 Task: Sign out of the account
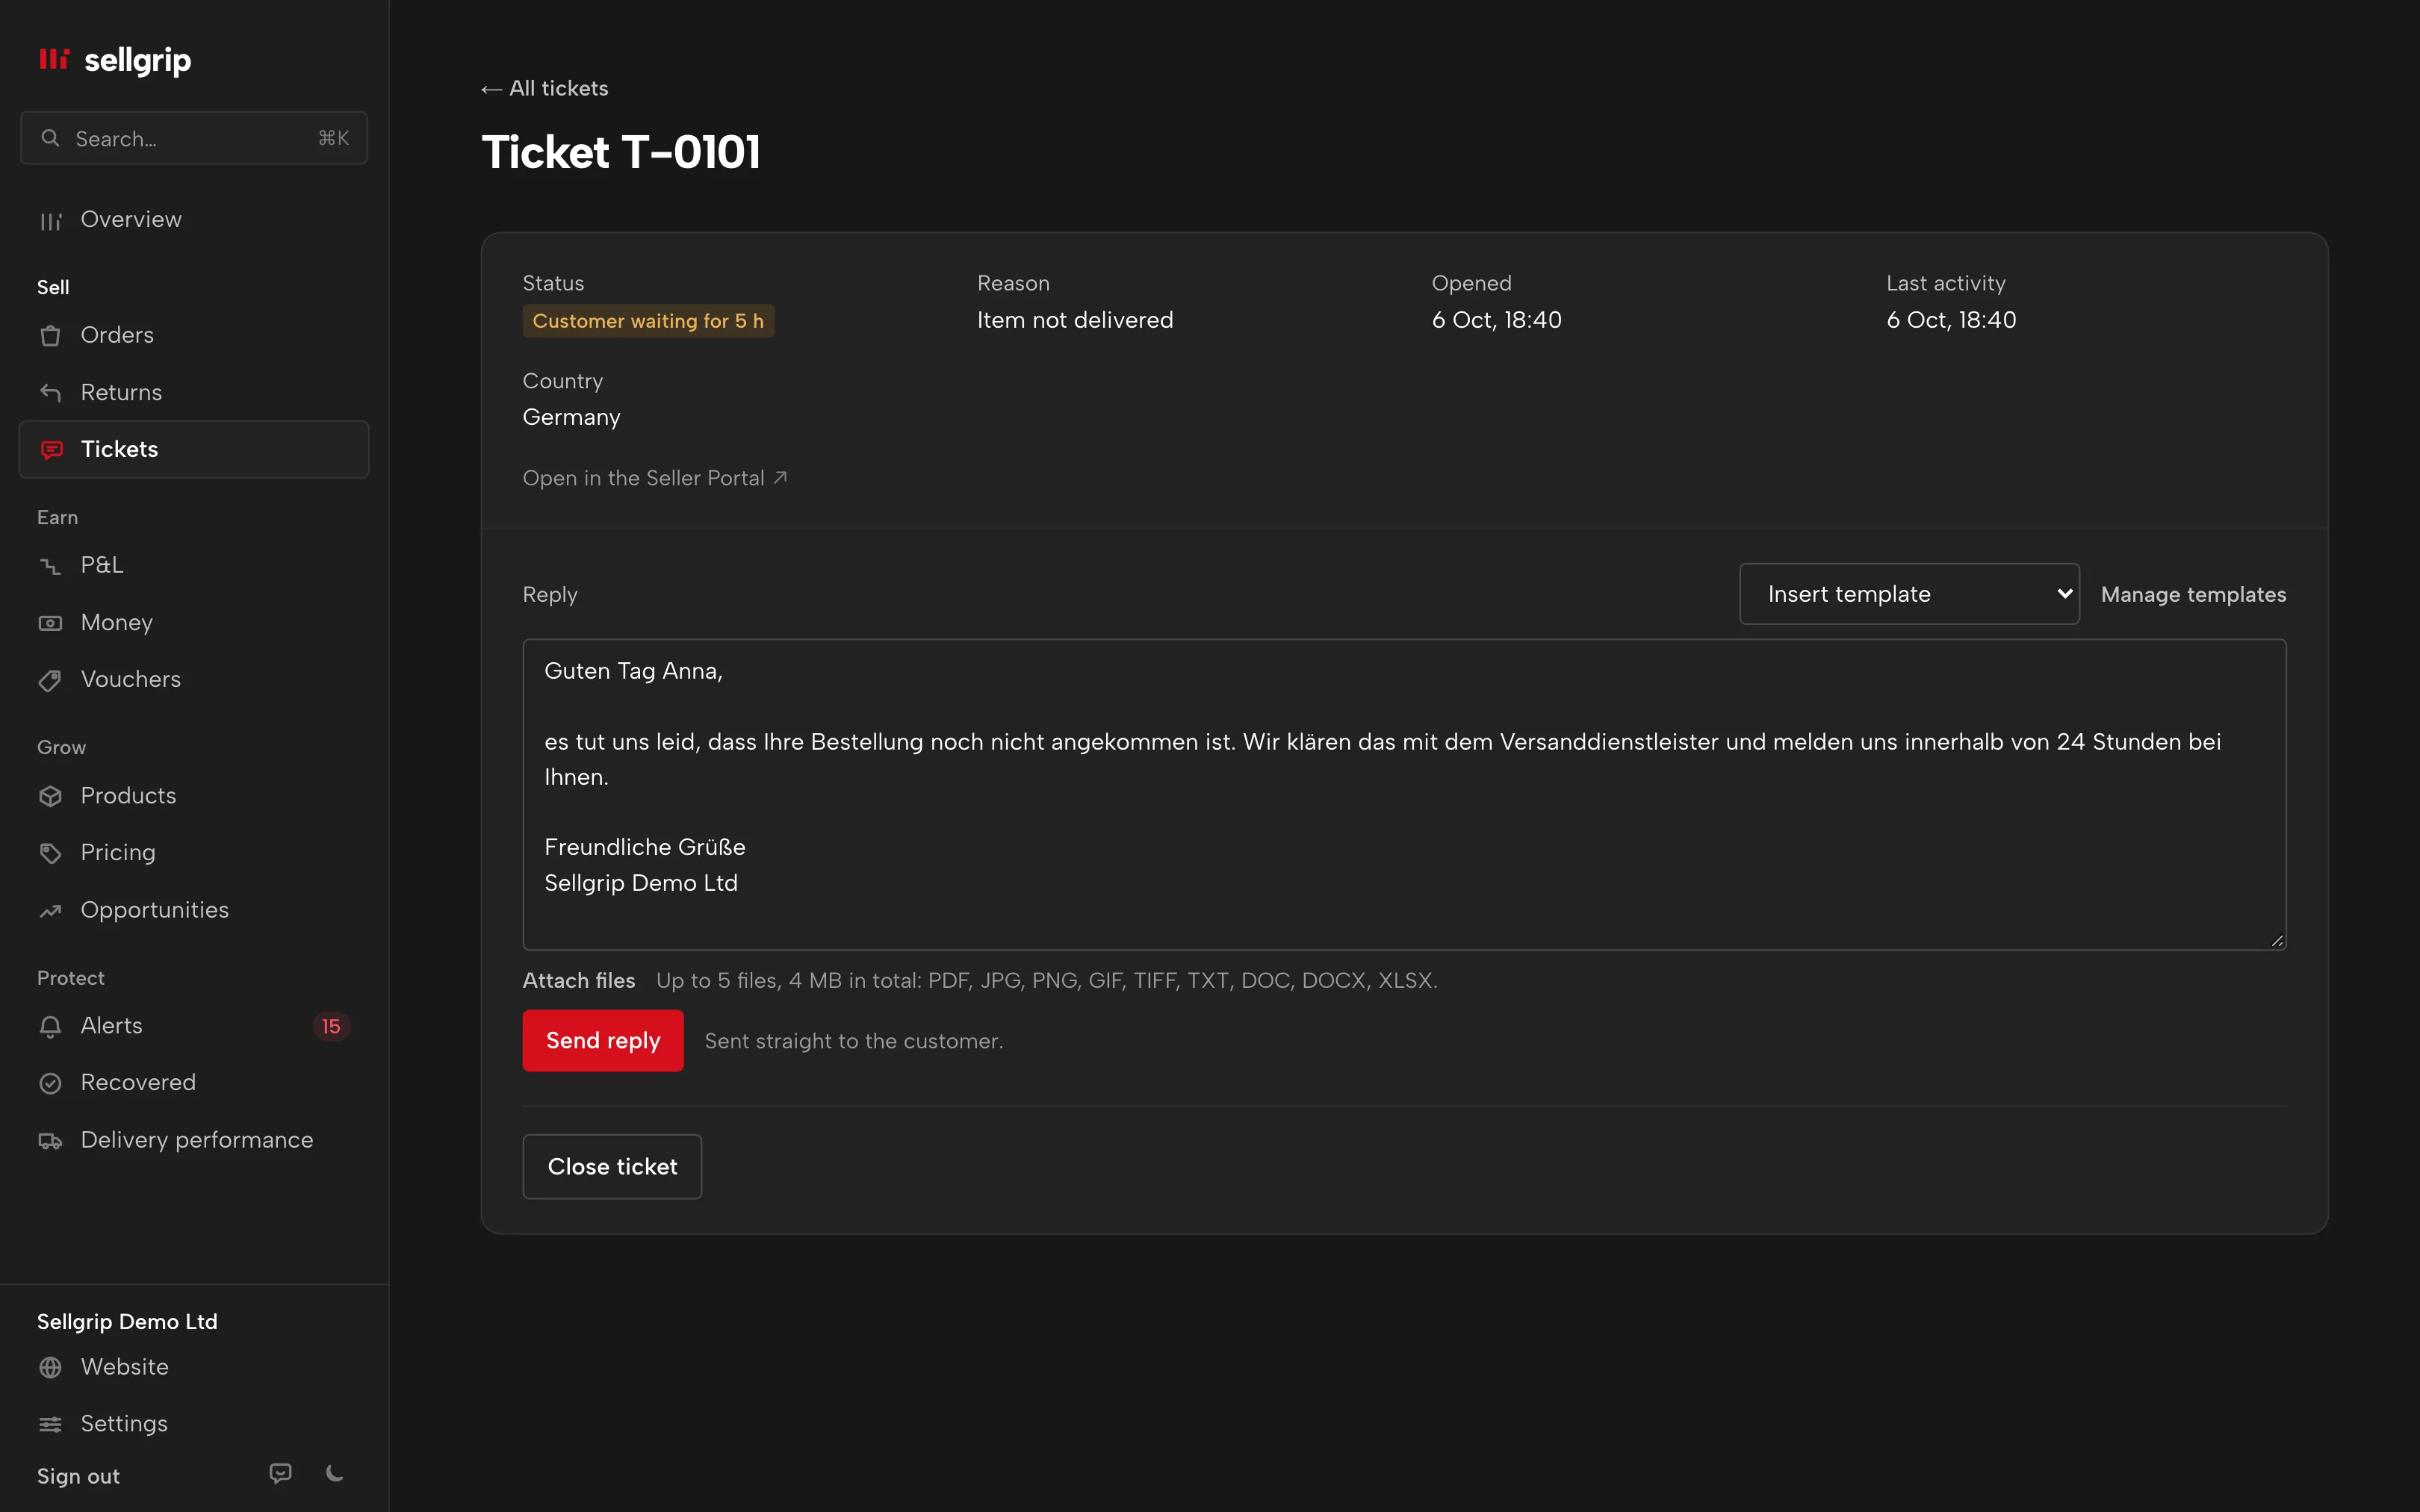78,1476
